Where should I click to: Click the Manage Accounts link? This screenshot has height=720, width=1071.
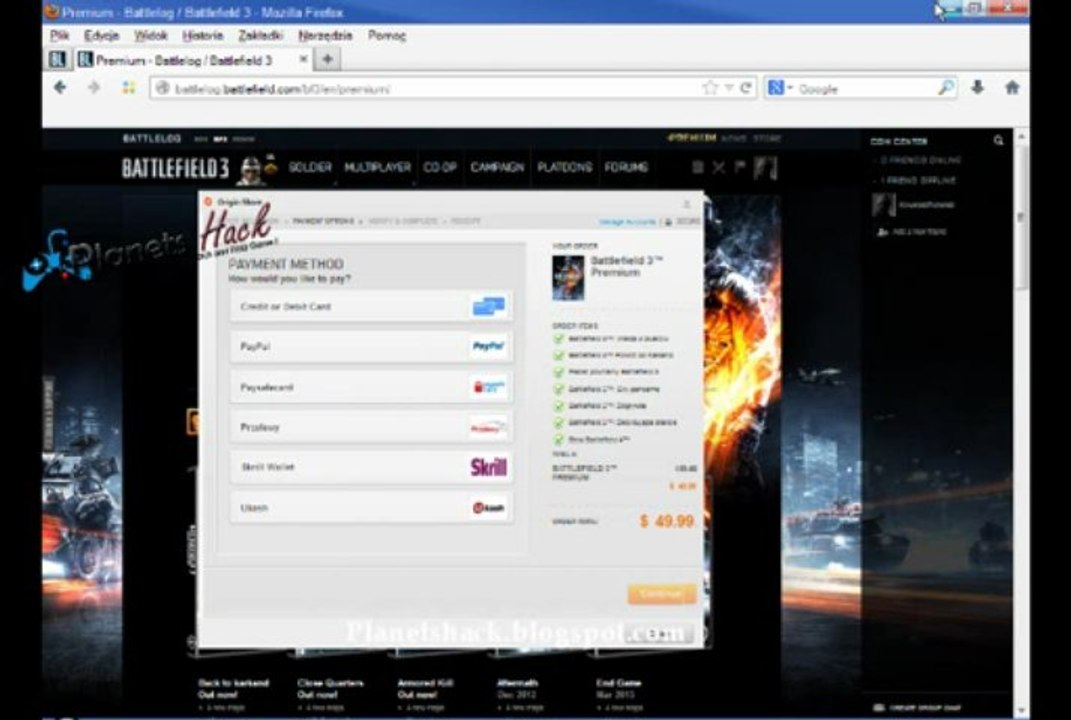click(627, 221)
